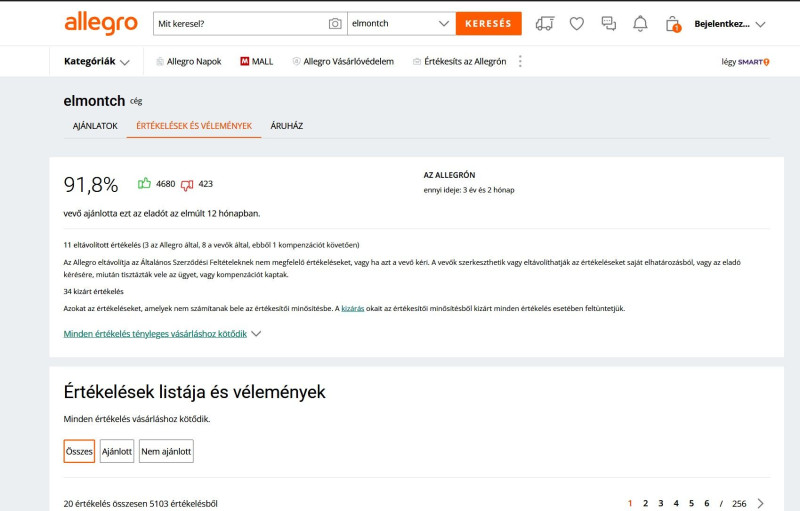
Task: Open the ÁRUHÁZ tab
Action: coord(287,126)
